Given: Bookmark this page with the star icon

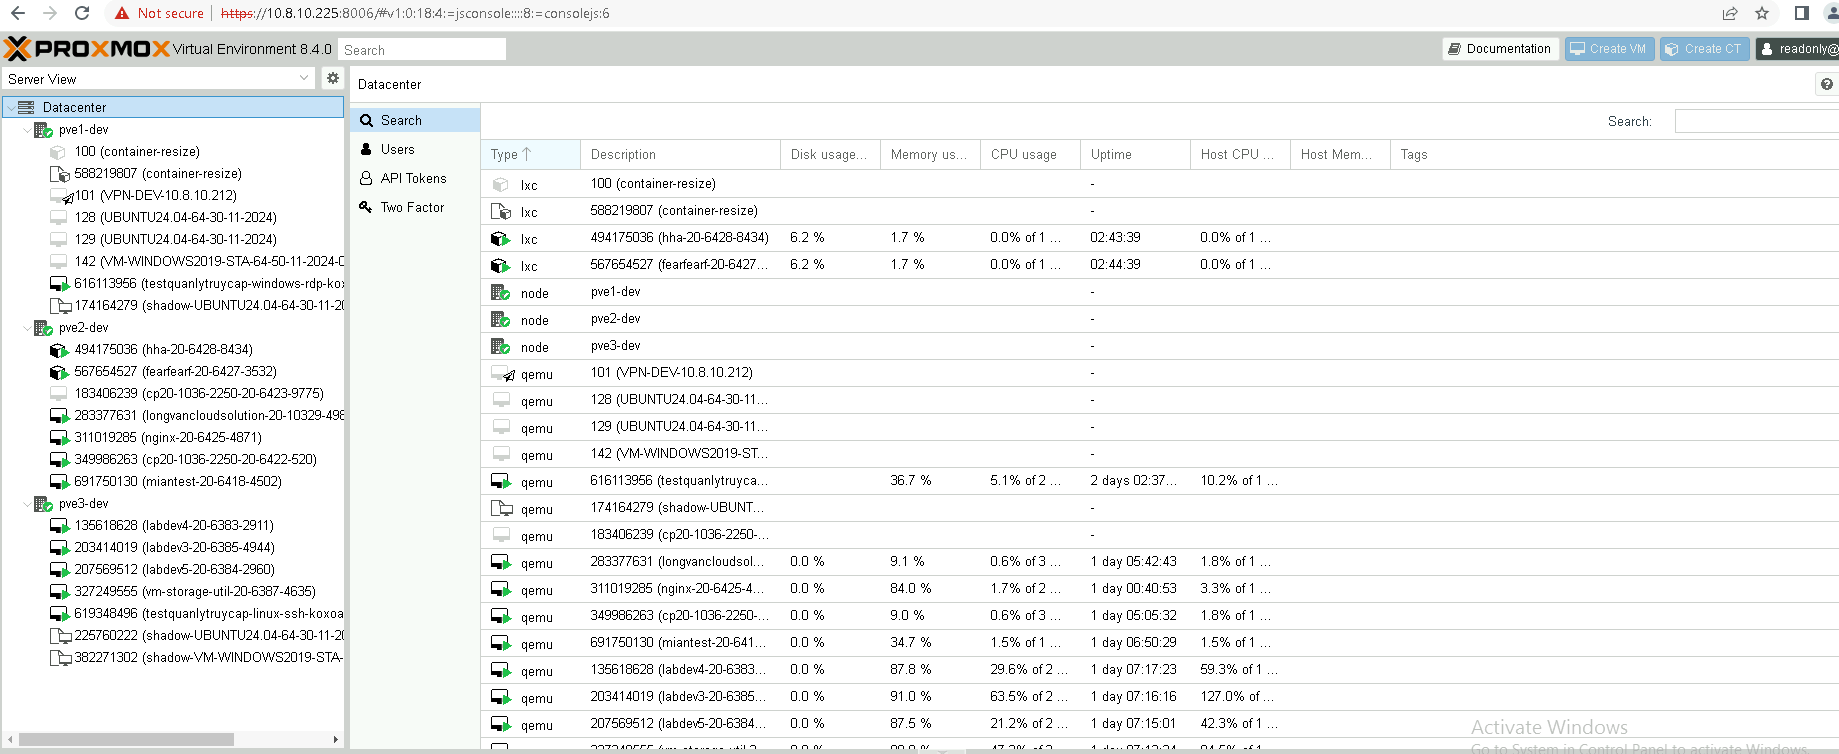Looking at the screenshot, I should coord(1762,13).
